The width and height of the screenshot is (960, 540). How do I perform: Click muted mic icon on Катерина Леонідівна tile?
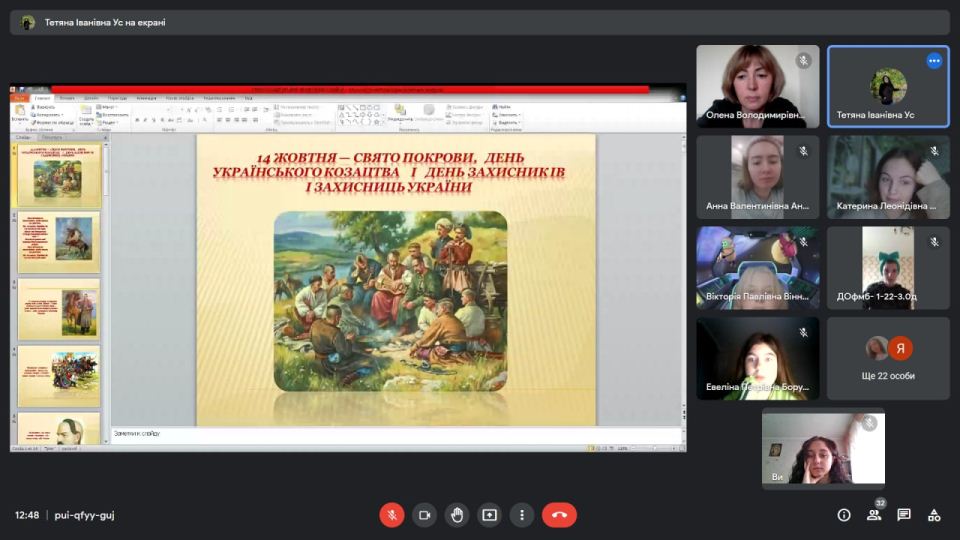click(x=934, y=152)
